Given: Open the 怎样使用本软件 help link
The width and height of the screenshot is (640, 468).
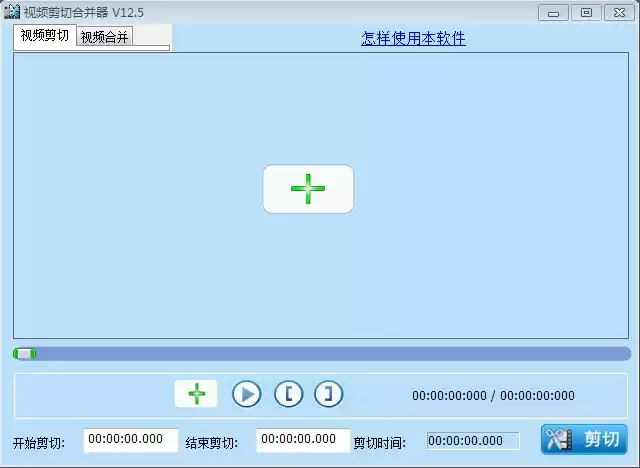Looking at the screenshot, I should [413, 39].
